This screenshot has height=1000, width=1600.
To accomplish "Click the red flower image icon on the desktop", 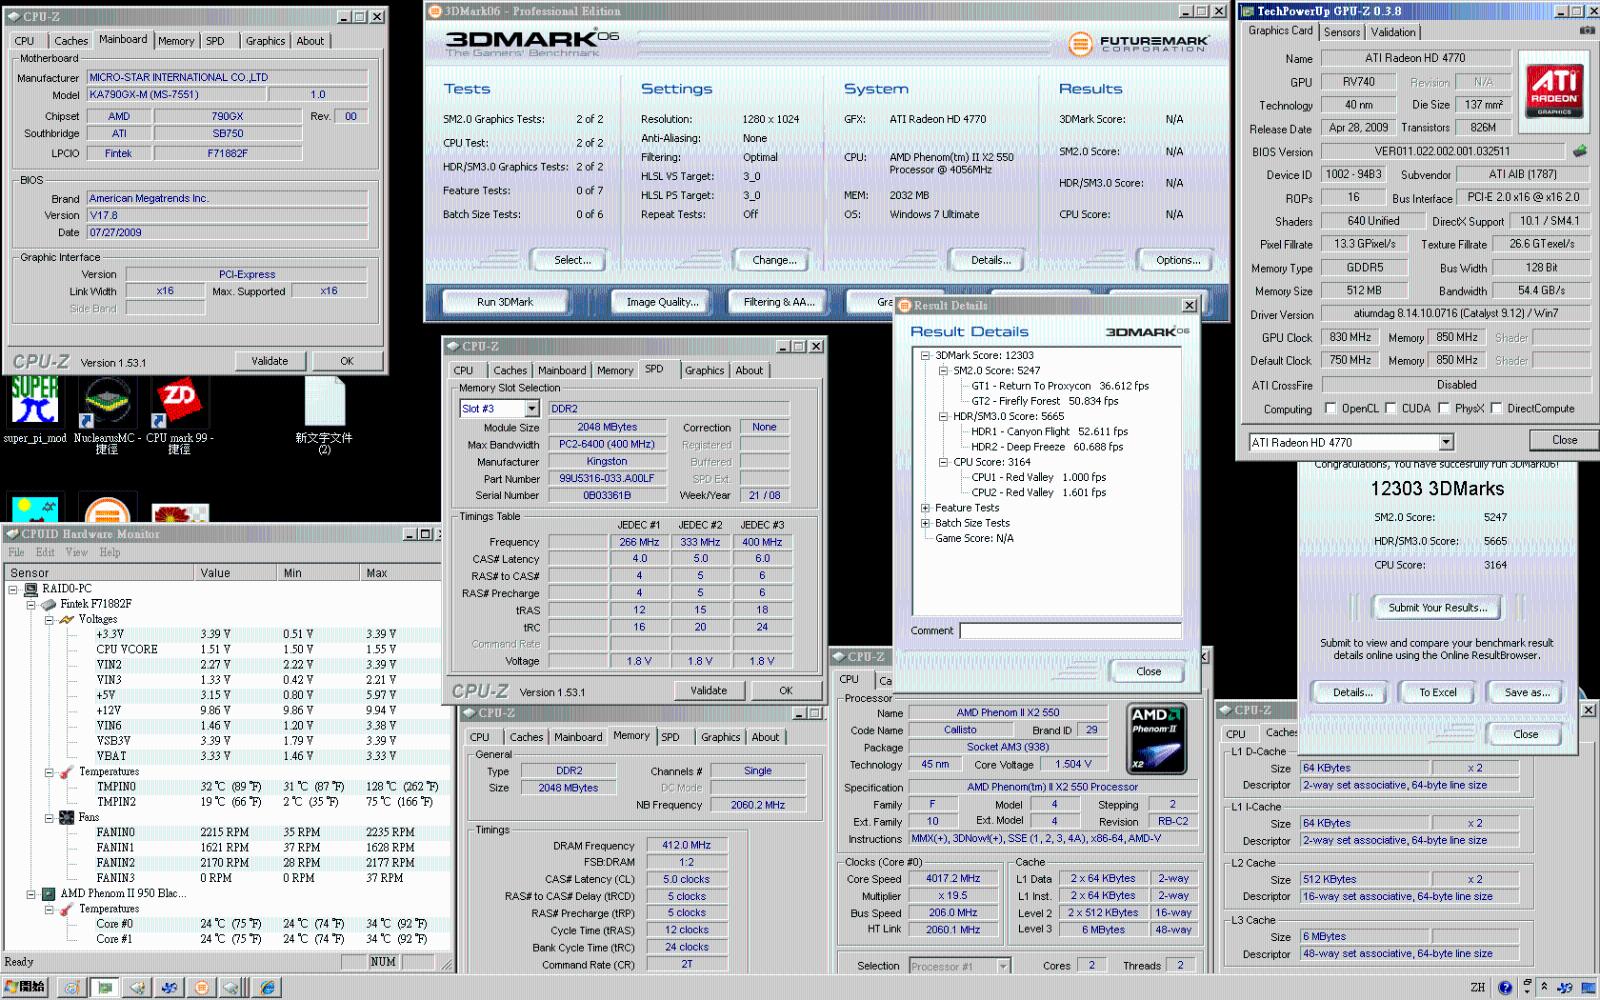I will [x=180, y=513].
